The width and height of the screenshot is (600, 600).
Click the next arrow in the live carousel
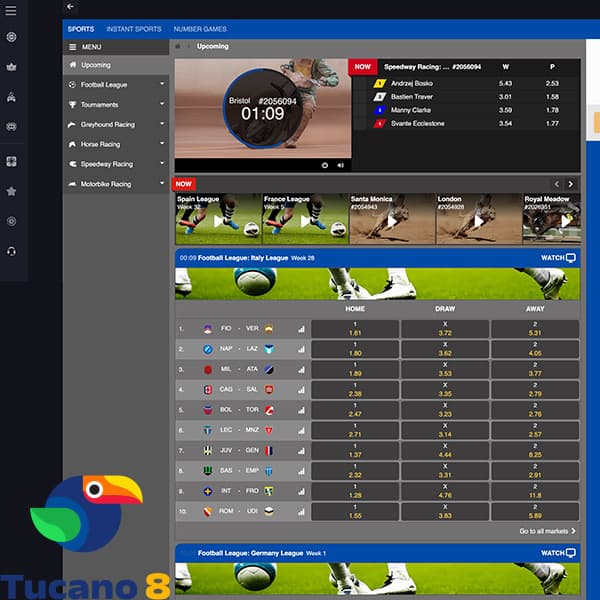click(x=571, y=184)
